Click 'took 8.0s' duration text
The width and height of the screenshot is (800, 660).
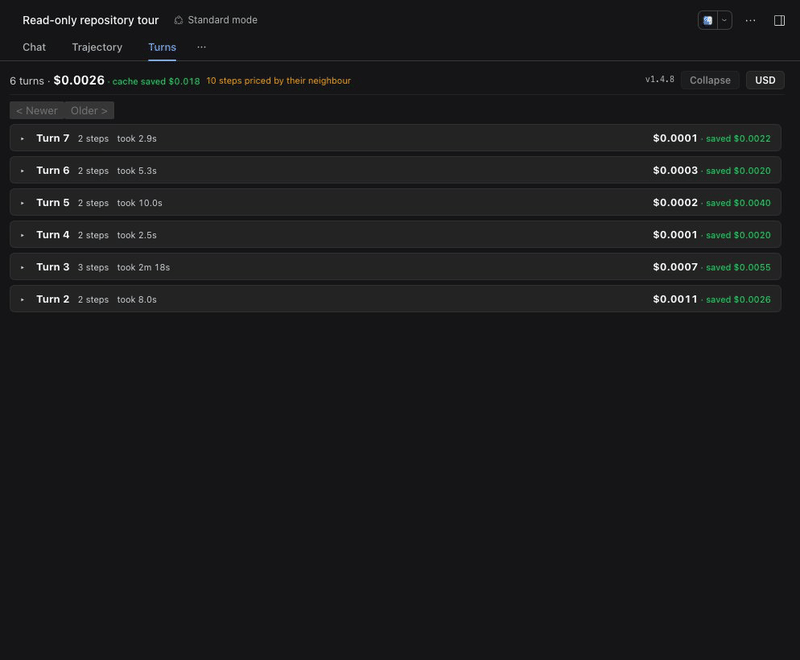(x=137, y=299)
